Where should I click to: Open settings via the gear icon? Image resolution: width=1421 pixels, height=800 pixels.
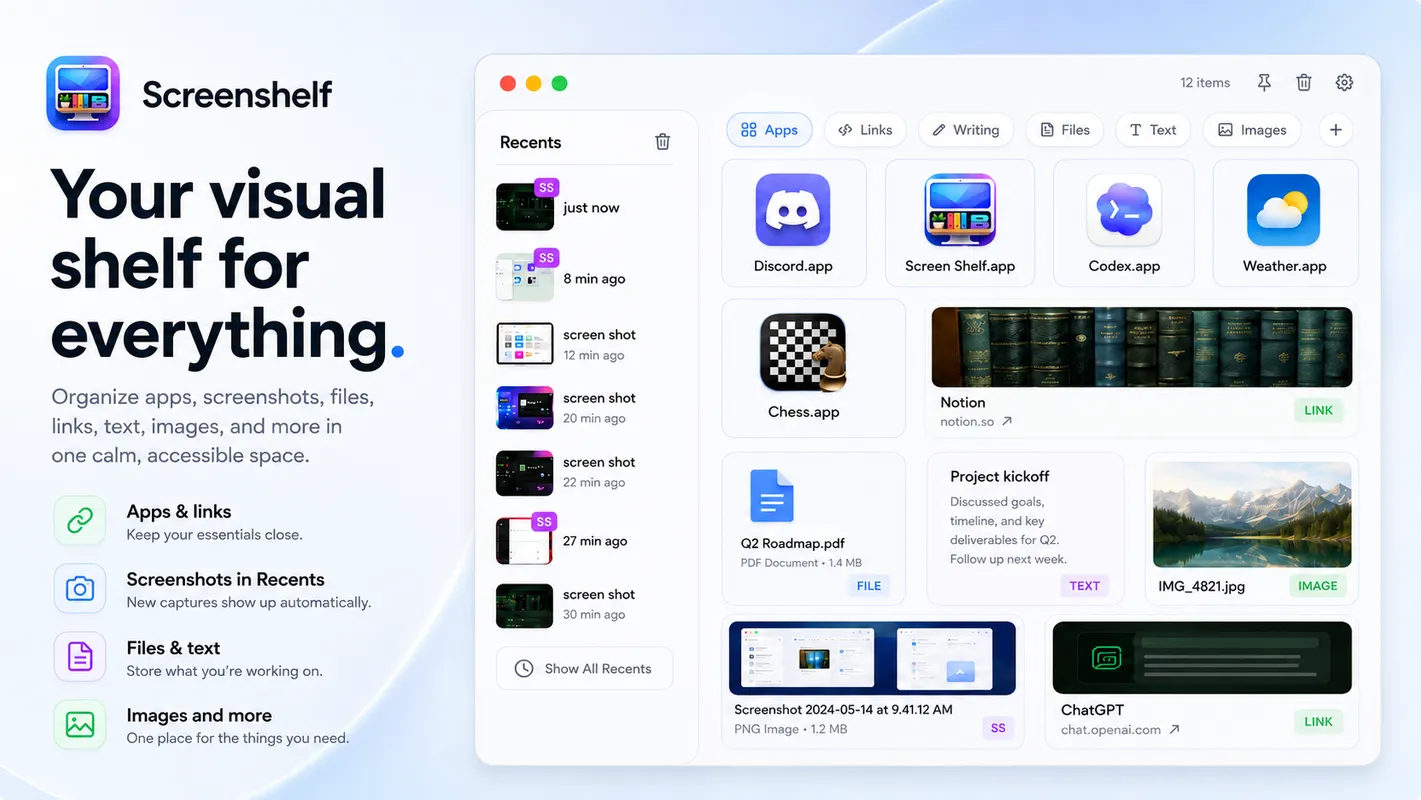click(x=1344, y=83)
